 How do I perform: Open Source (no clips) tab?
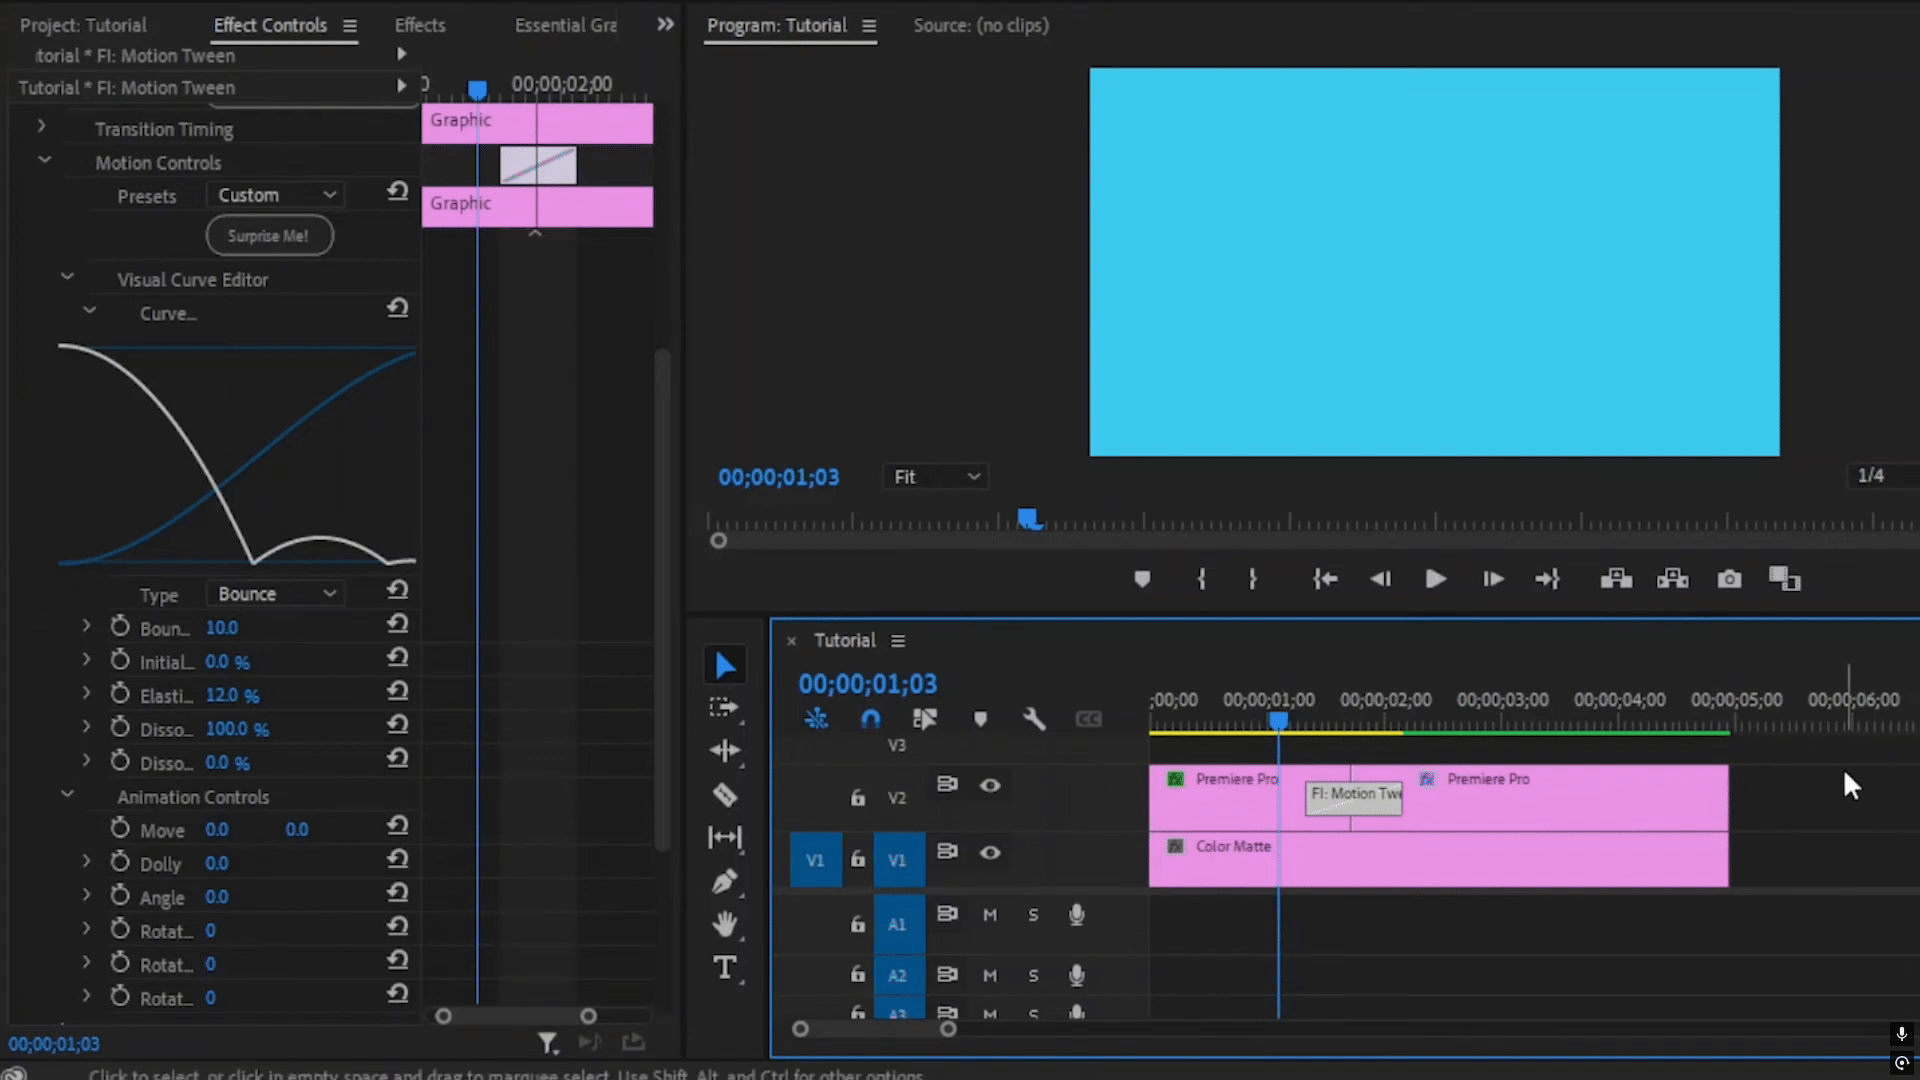(x=980, y=25)
